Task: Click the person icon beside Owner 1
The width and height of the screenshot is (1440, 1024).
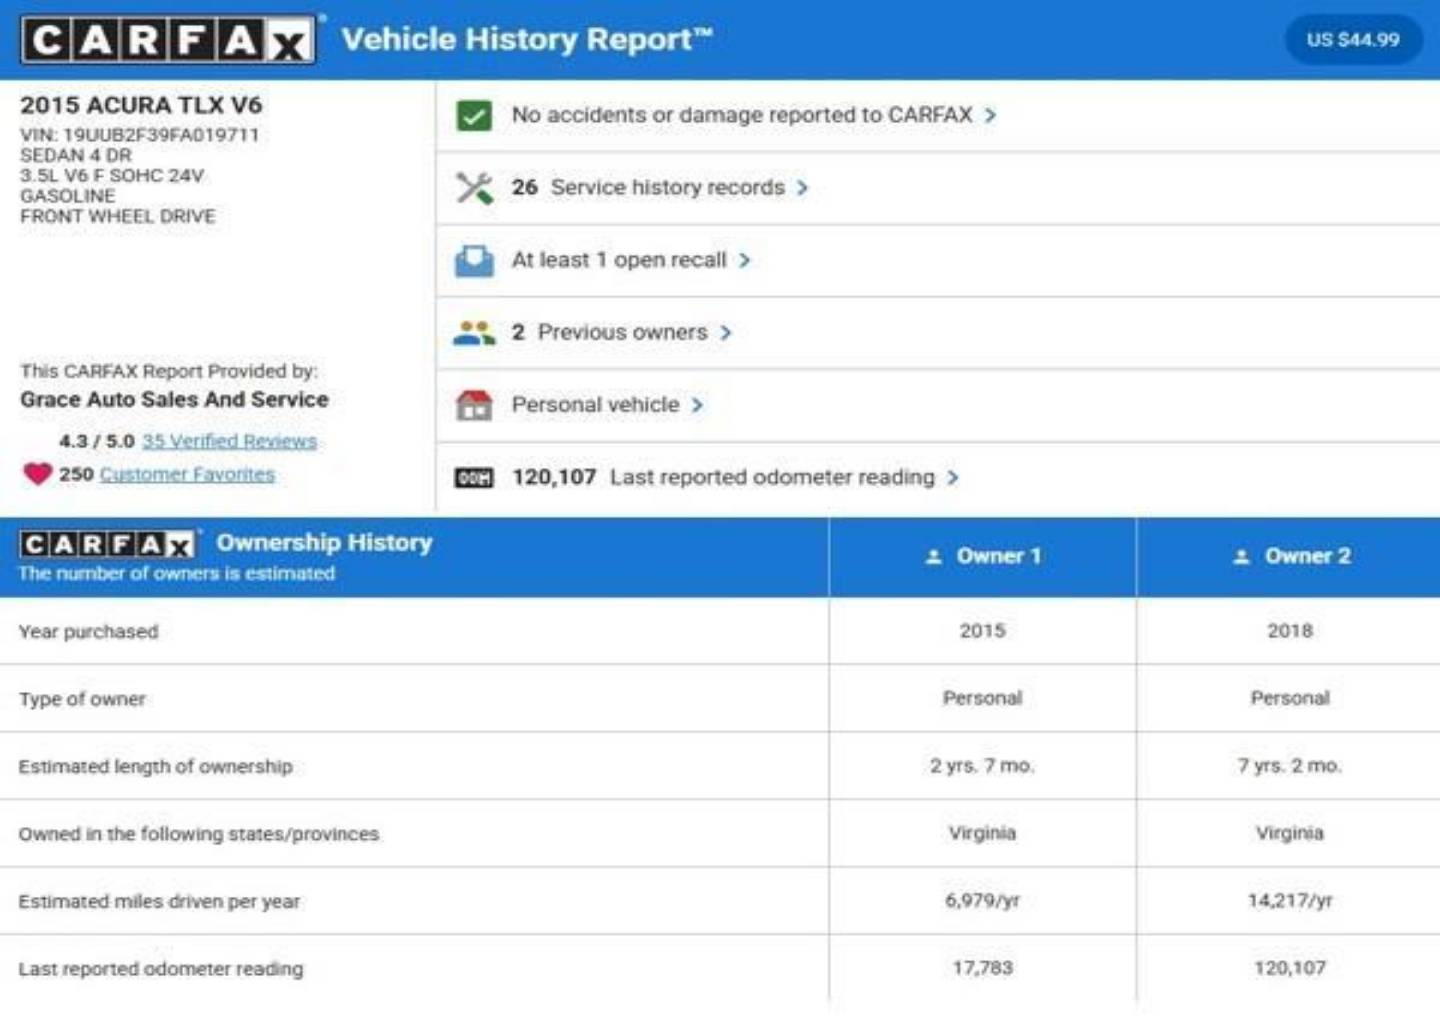Action: point(933,557)
